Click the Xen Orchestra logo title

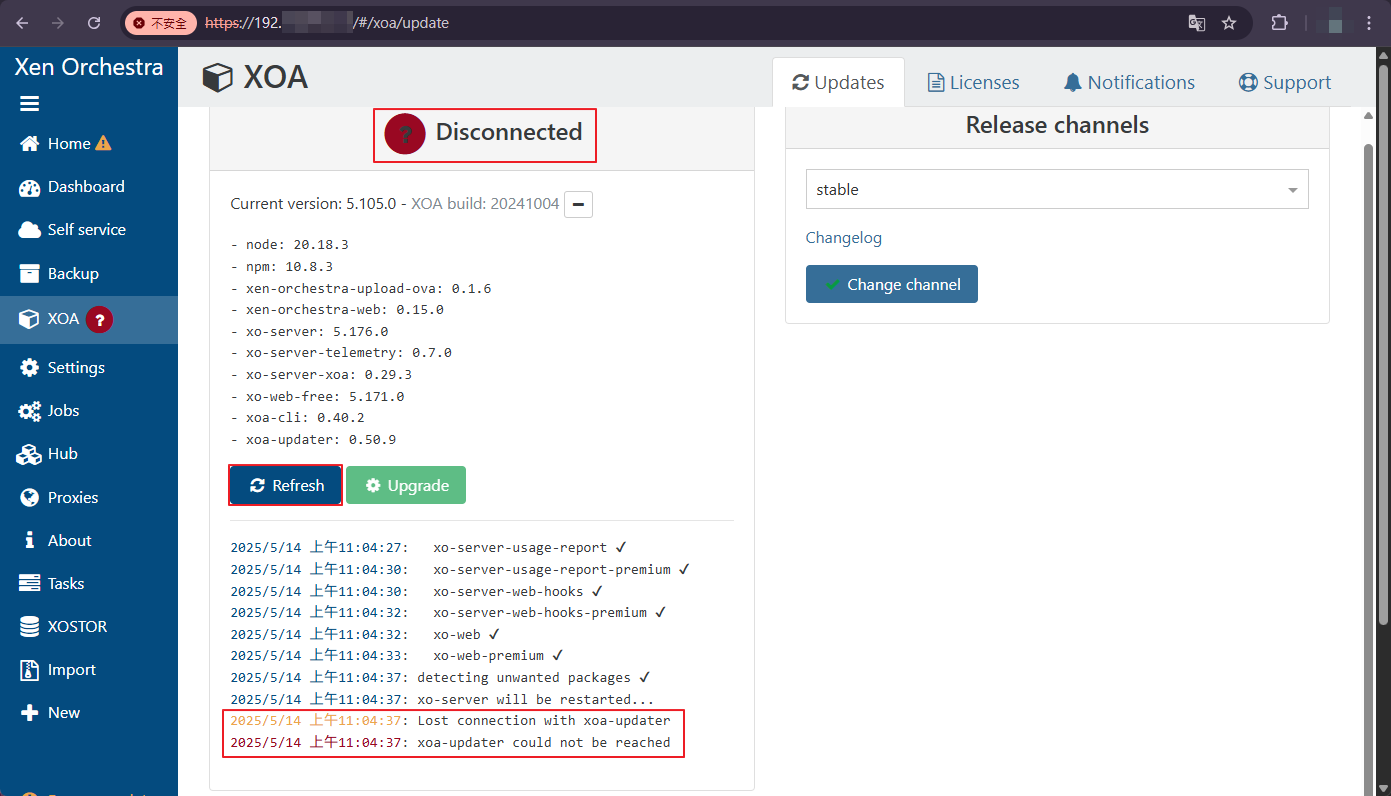pos(89,67)
